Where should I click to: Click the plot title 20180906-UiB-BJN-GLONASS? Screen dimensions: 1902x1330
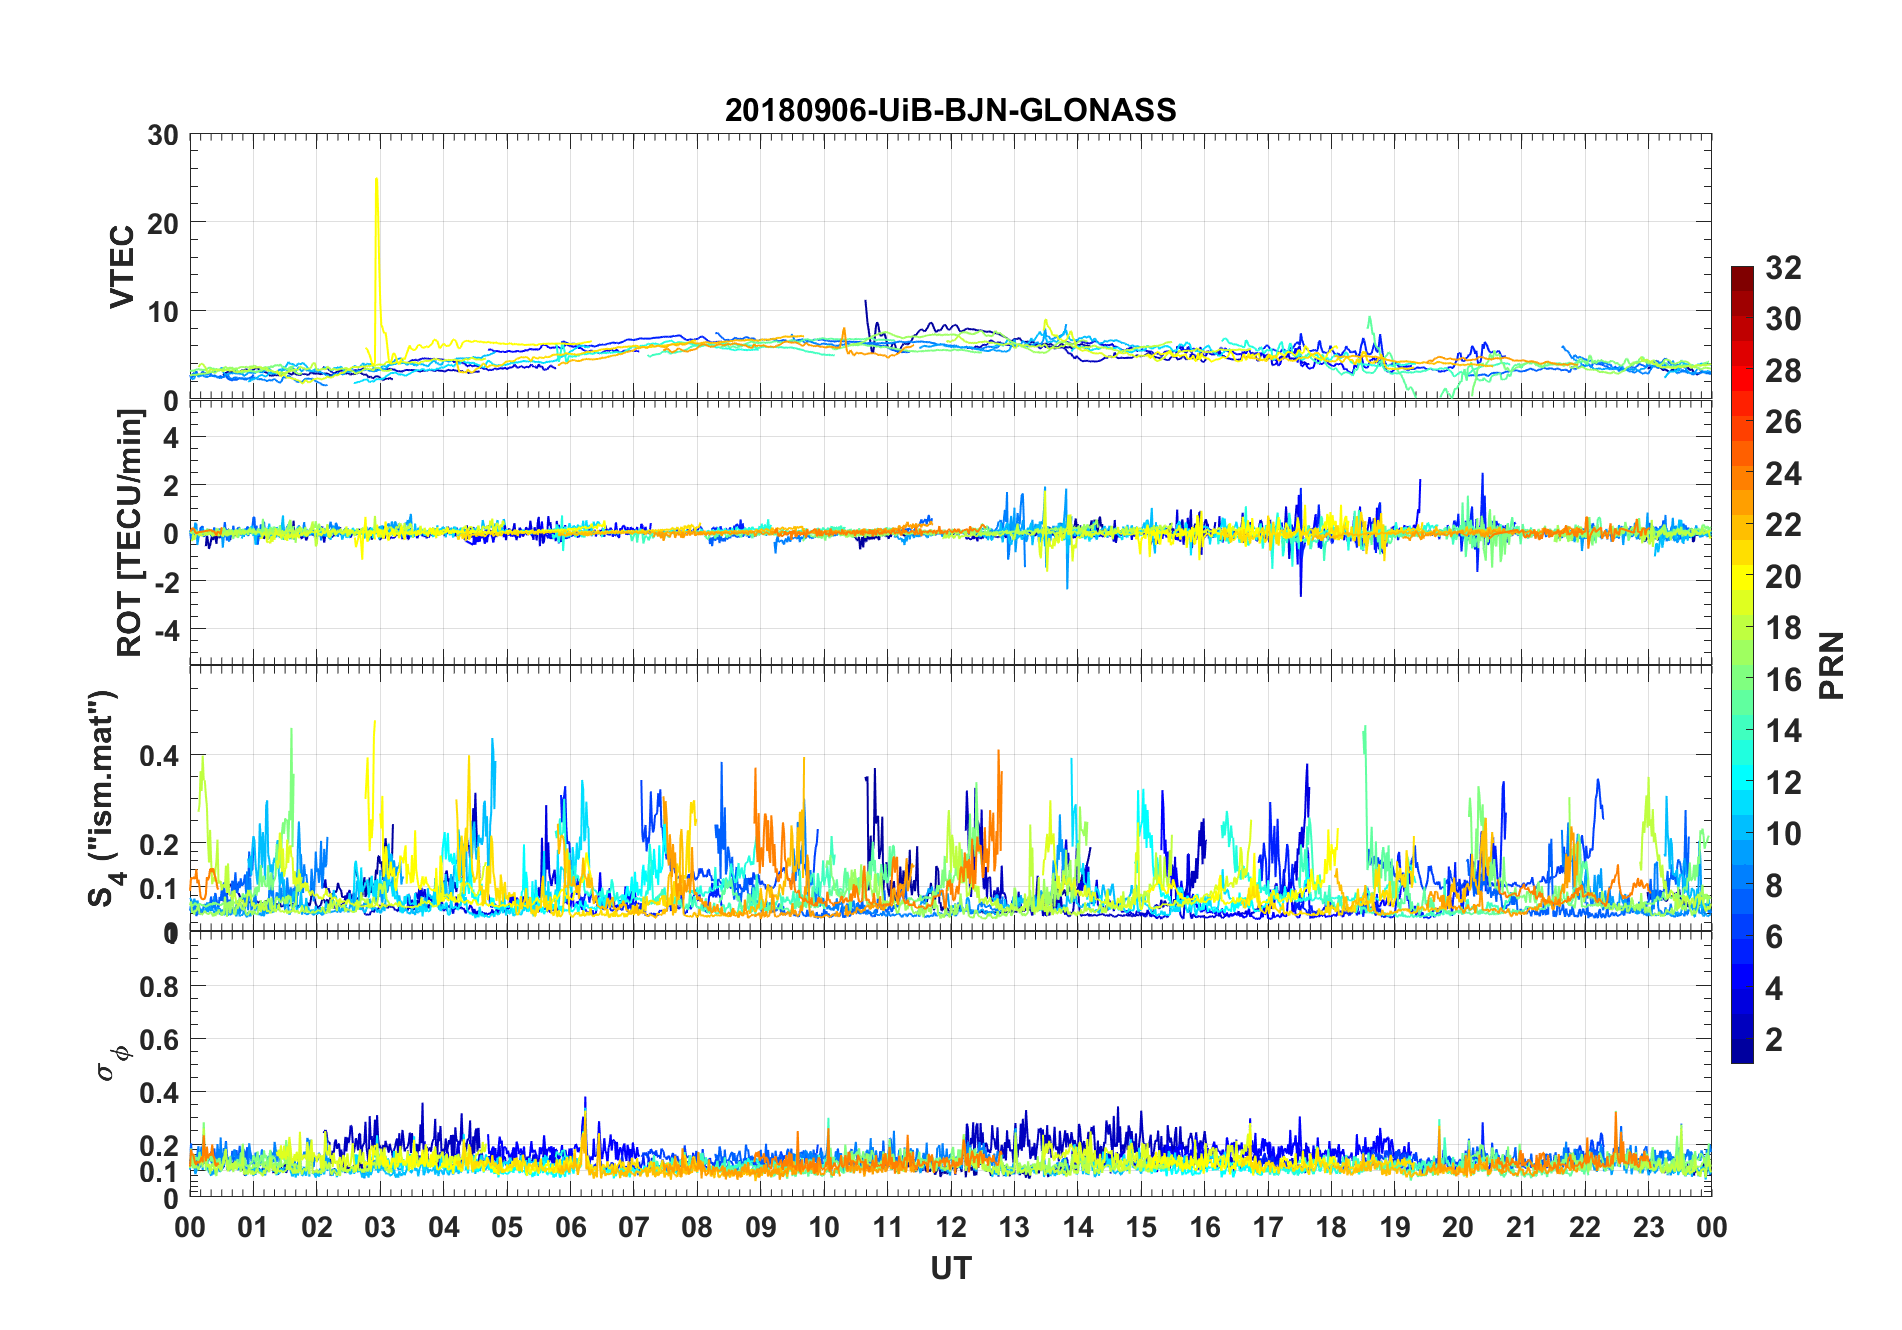coord(950,109)
